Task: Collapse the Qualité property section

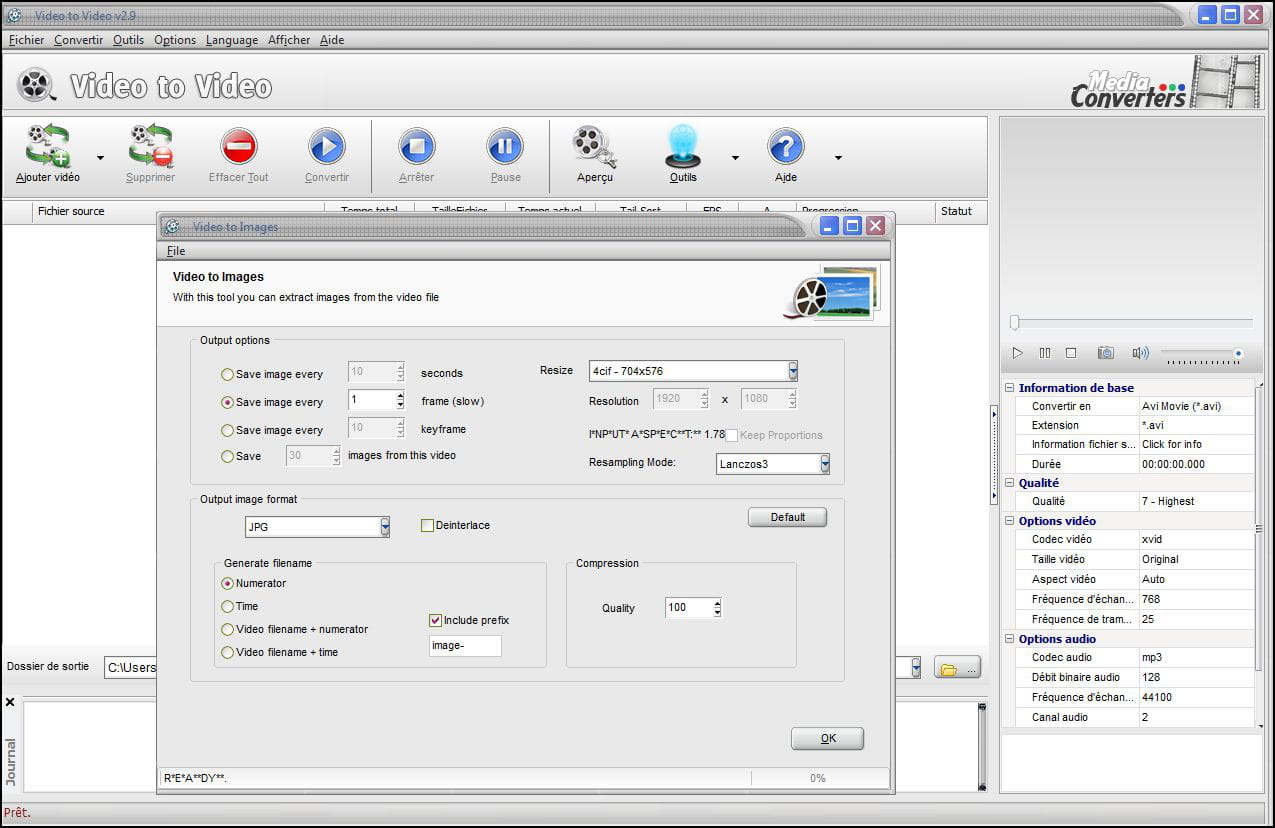Action: tap(1010, 483)
